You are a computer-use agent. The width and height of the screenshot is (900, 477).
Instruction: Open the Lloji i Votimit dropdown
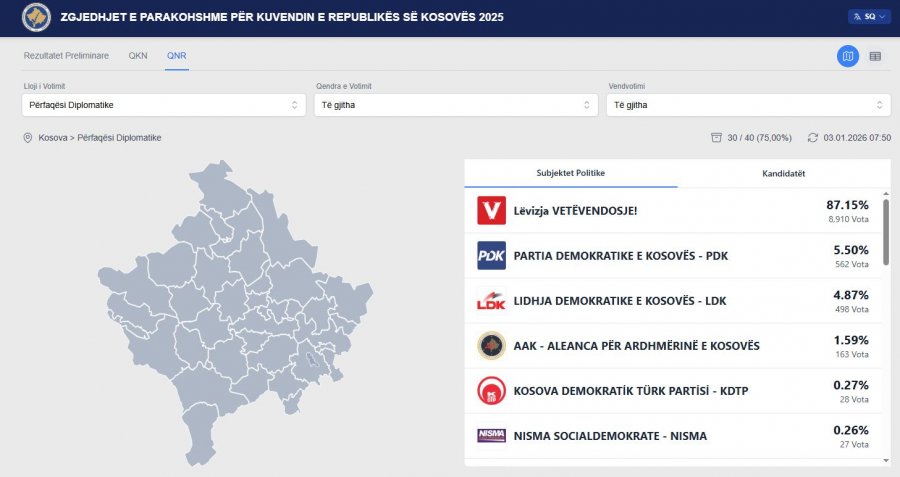coord(163,105)
